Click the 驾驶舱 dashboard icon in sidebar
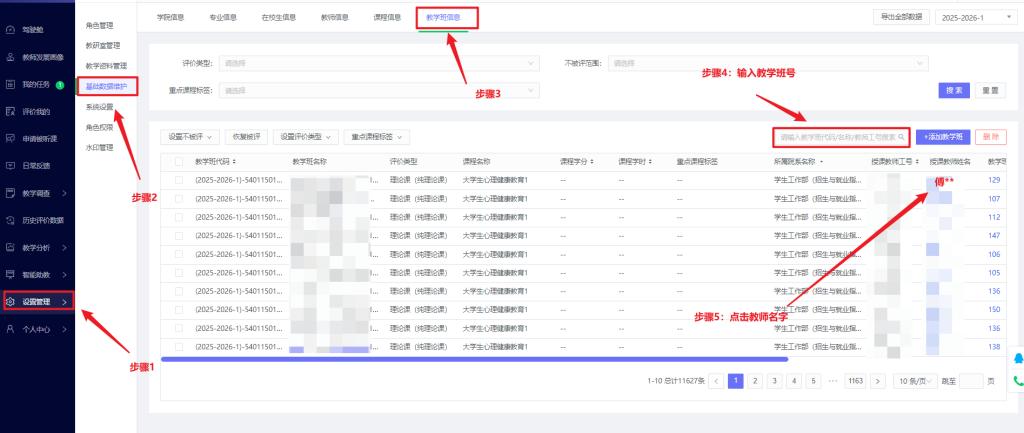This screenshot has width=1024, height=433. click(10, 31)
